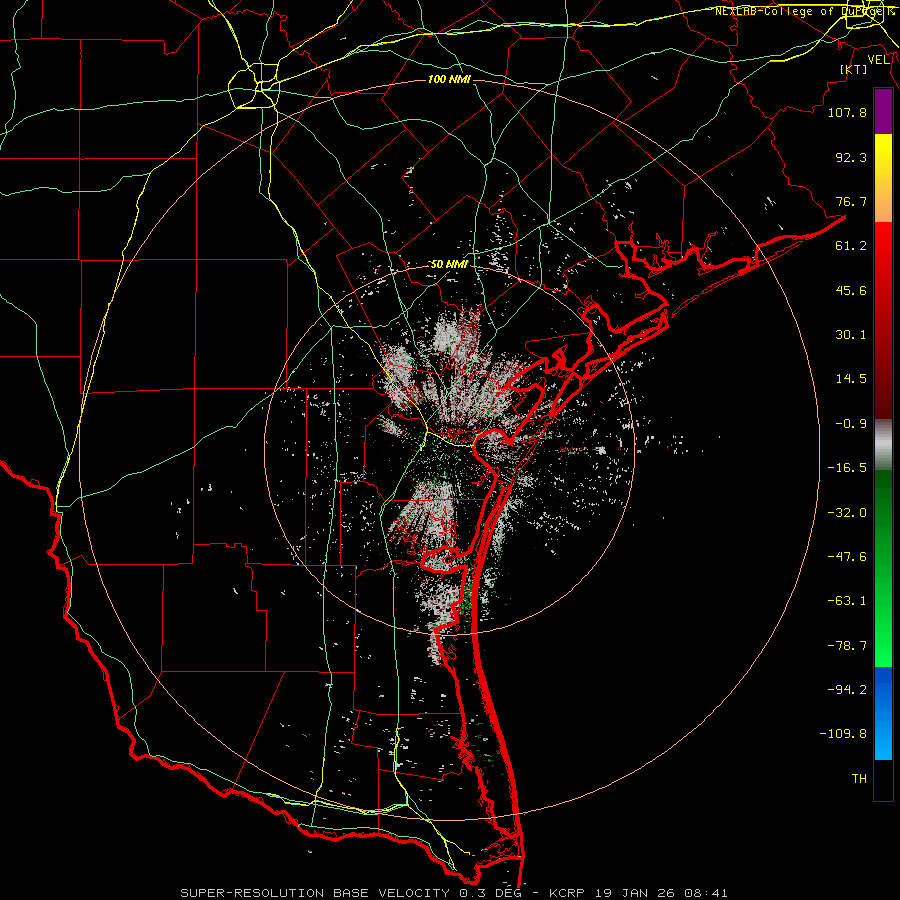The width and height of the screenshot is (900, 900).
Task: Click the yellow-orange segment of the color bar
Action: (x=883, y=178)
